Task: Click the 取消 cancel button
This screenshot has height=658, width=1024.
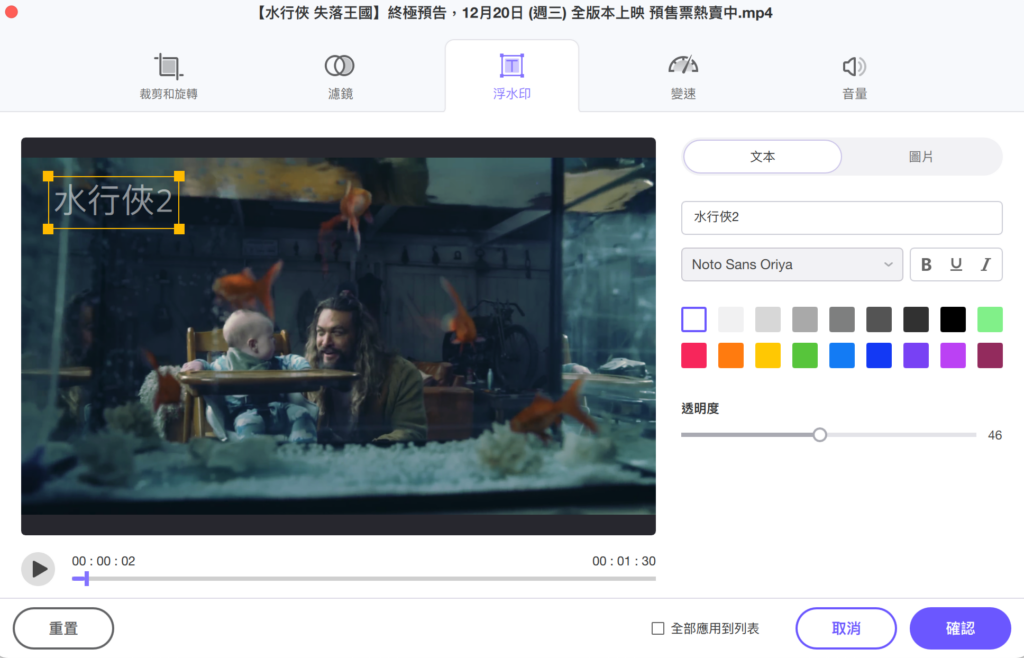Action: pos(846,629)
